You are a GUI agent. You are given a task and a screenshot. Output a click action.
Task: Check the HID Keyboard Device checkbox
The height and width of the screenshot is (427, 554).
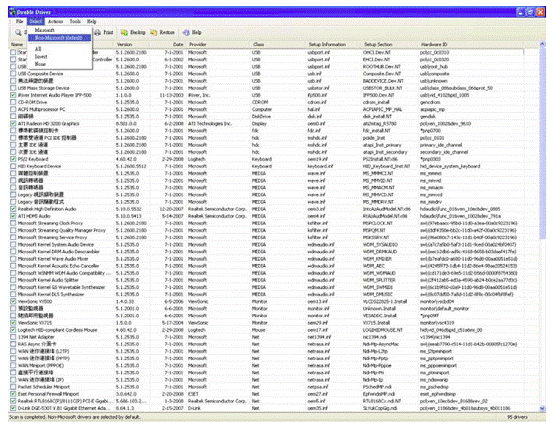click(x=13, y=166)
